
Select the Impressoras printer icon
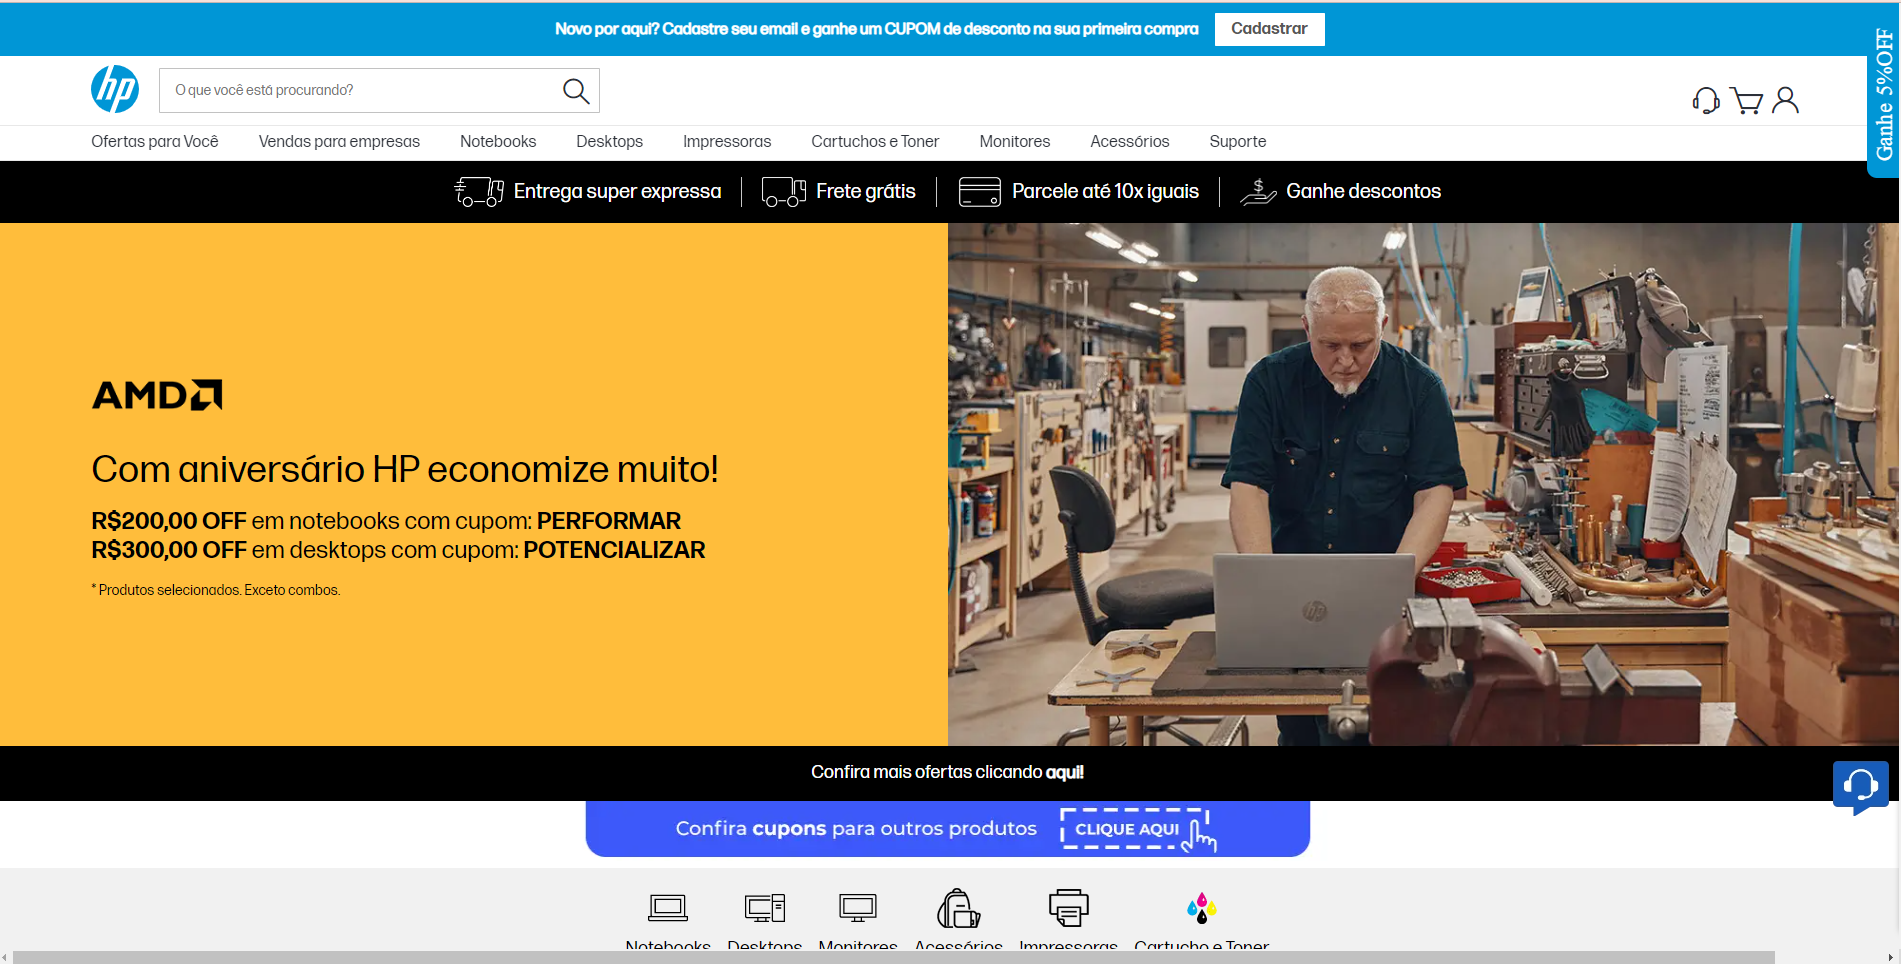tap(1069, 908)
